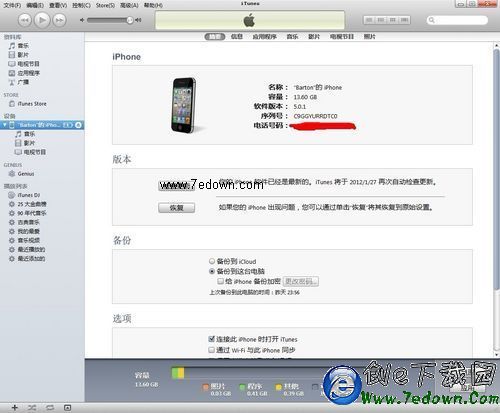Toggle the shuffle button at bottom

32,408
